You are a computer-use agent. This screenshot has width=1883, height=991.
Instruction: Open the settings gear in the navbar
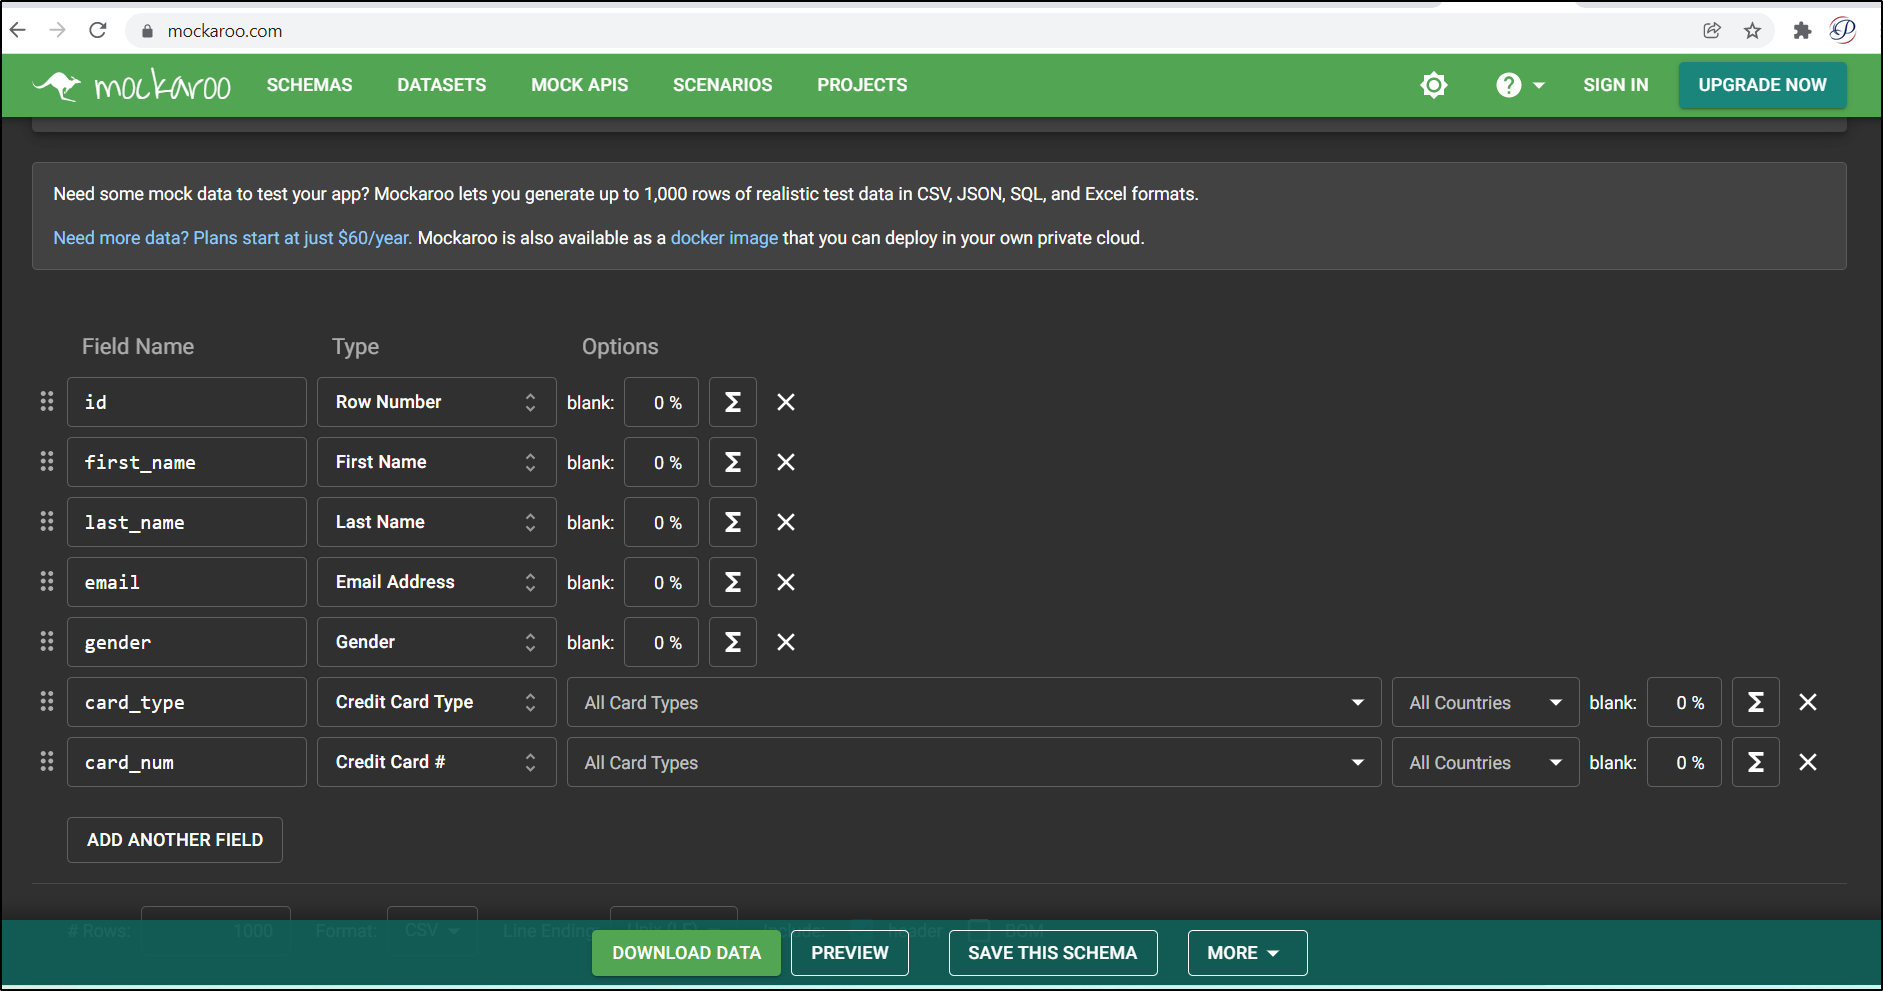click(1434, 85)
